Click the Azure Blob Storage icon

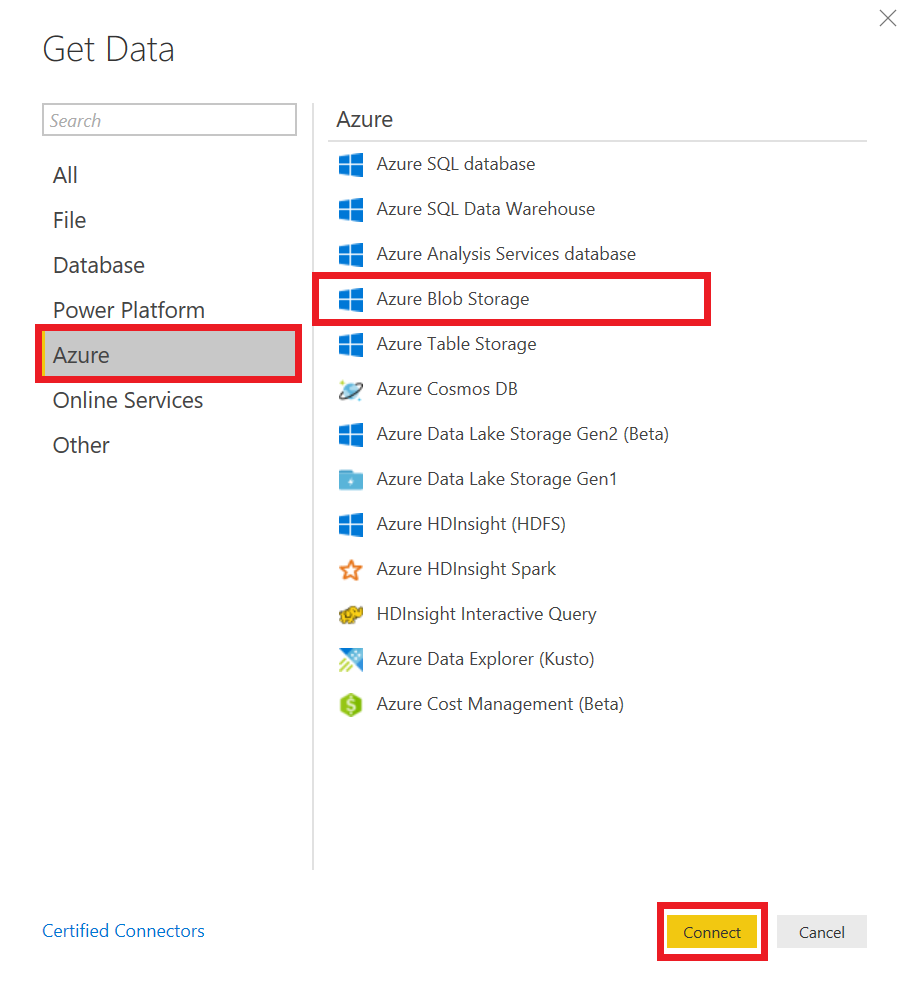(x=351, y=300)
